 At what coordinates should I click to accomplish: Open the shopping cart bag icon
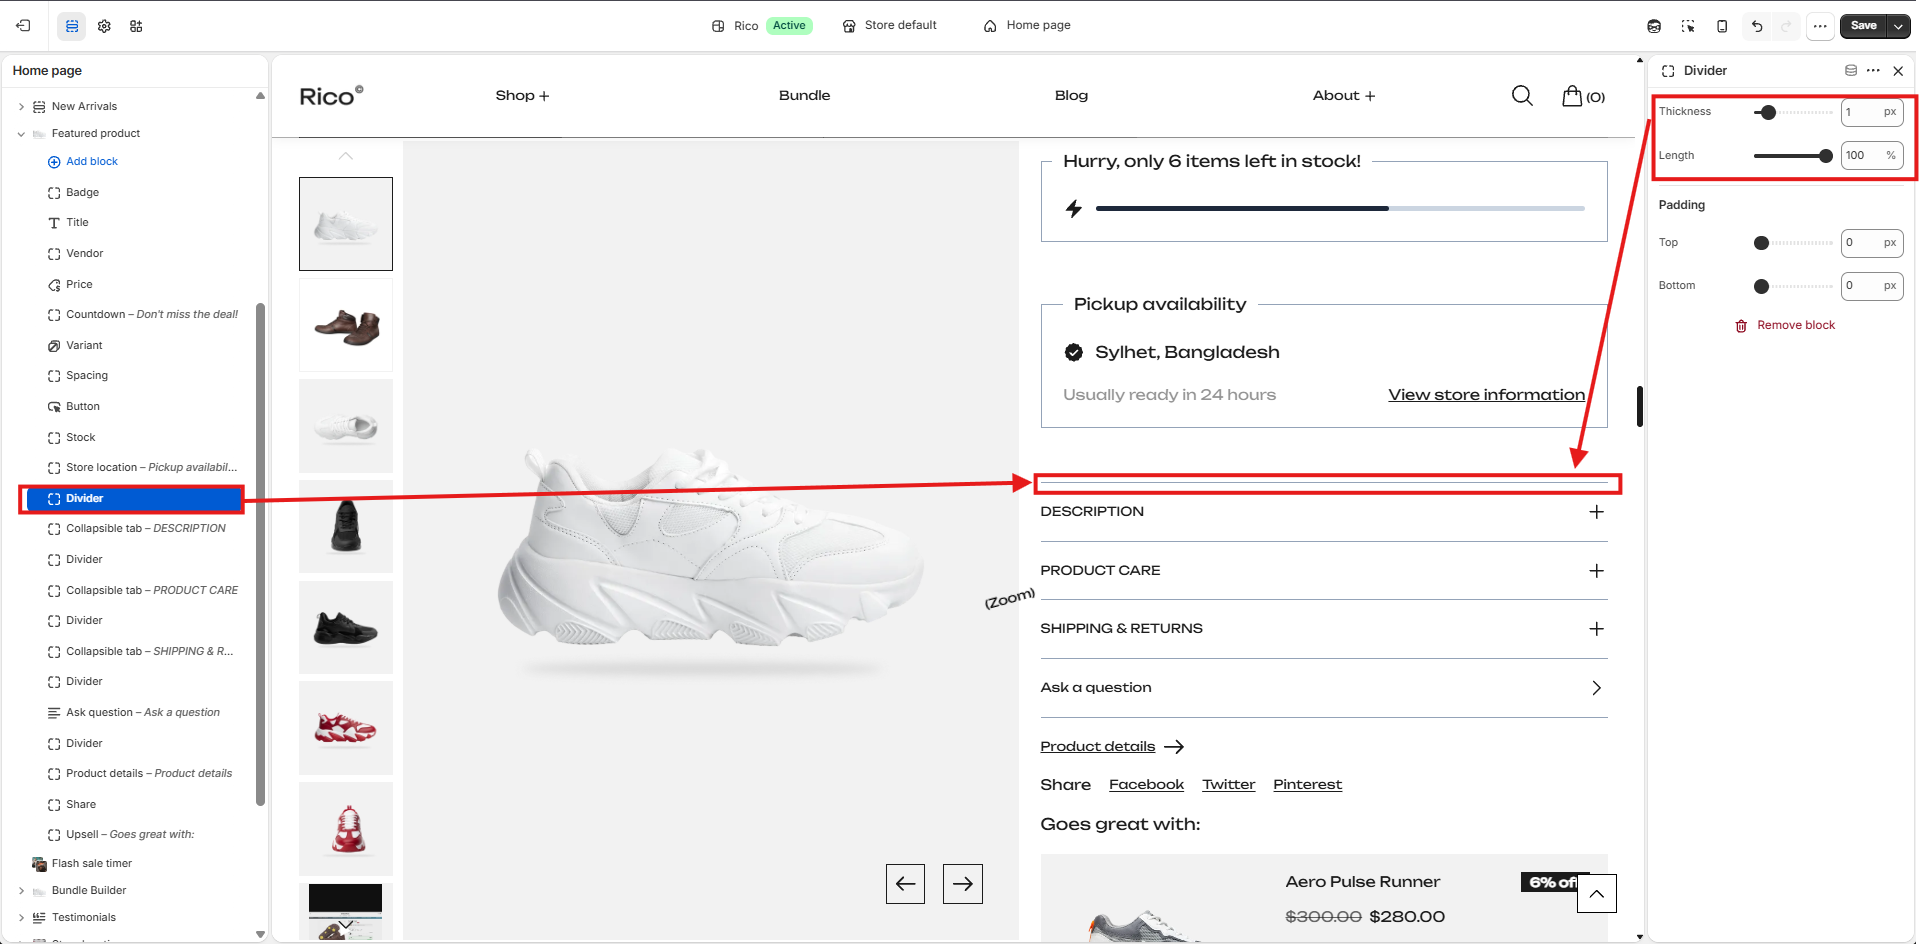pos(1572,95)
